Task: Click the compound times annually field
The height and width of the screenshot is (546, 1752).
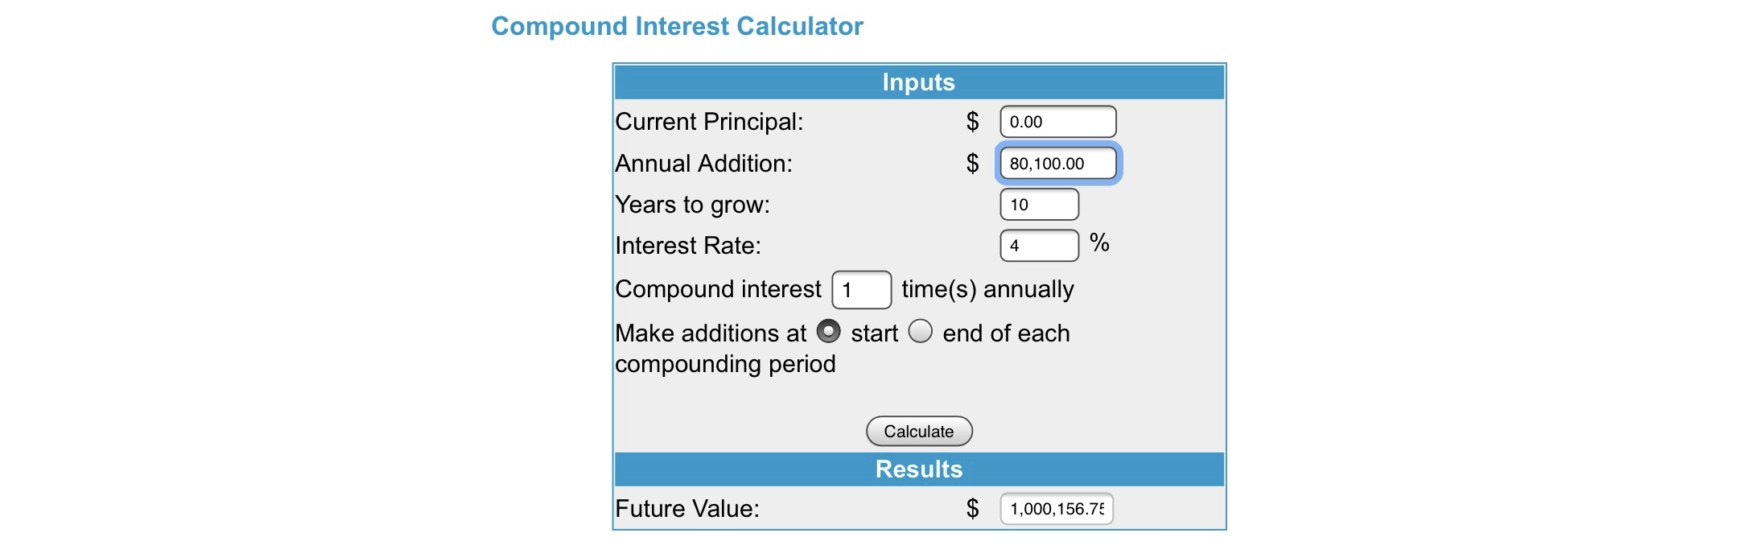Action: pyautogui.click(x=861, y=290)
